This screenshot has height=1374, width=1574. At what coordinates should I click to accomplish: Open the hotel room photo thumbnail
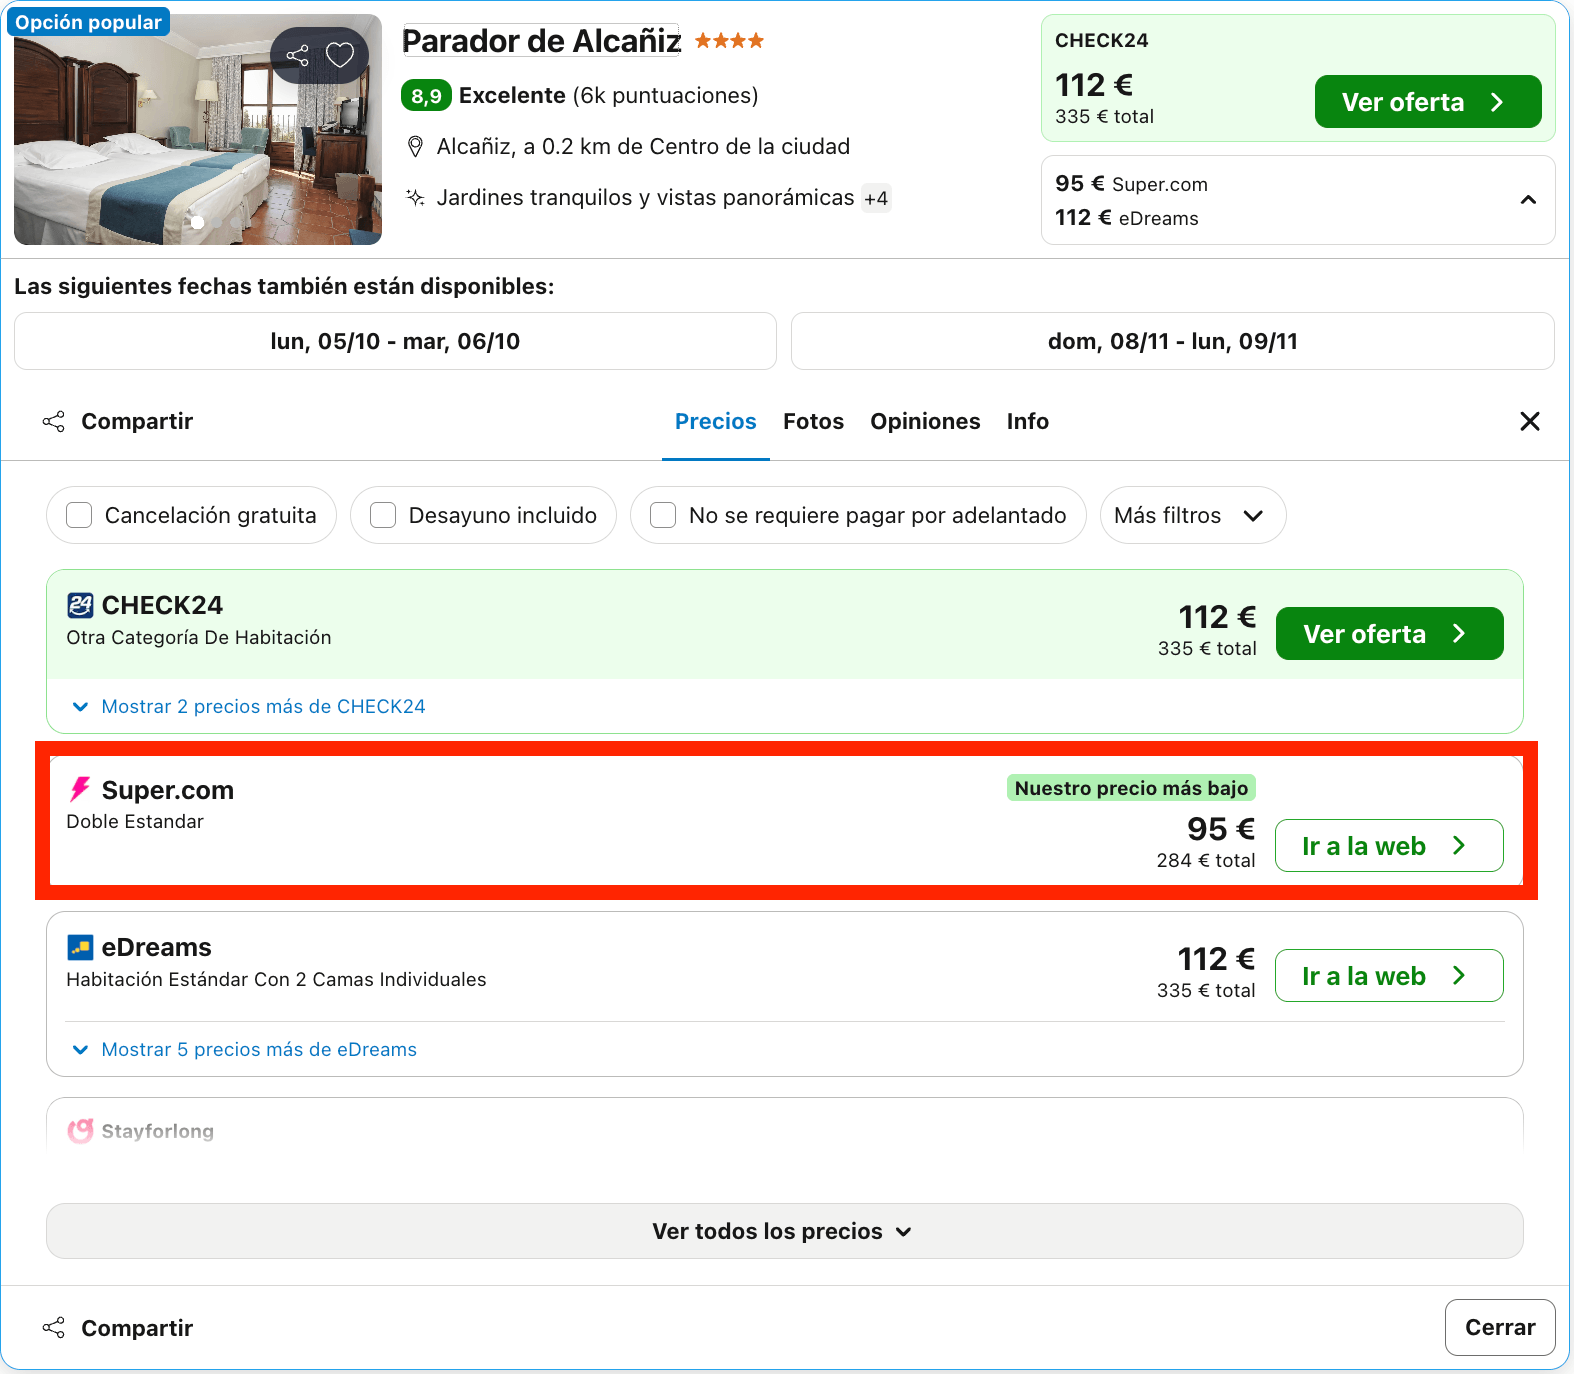(198, 129)
